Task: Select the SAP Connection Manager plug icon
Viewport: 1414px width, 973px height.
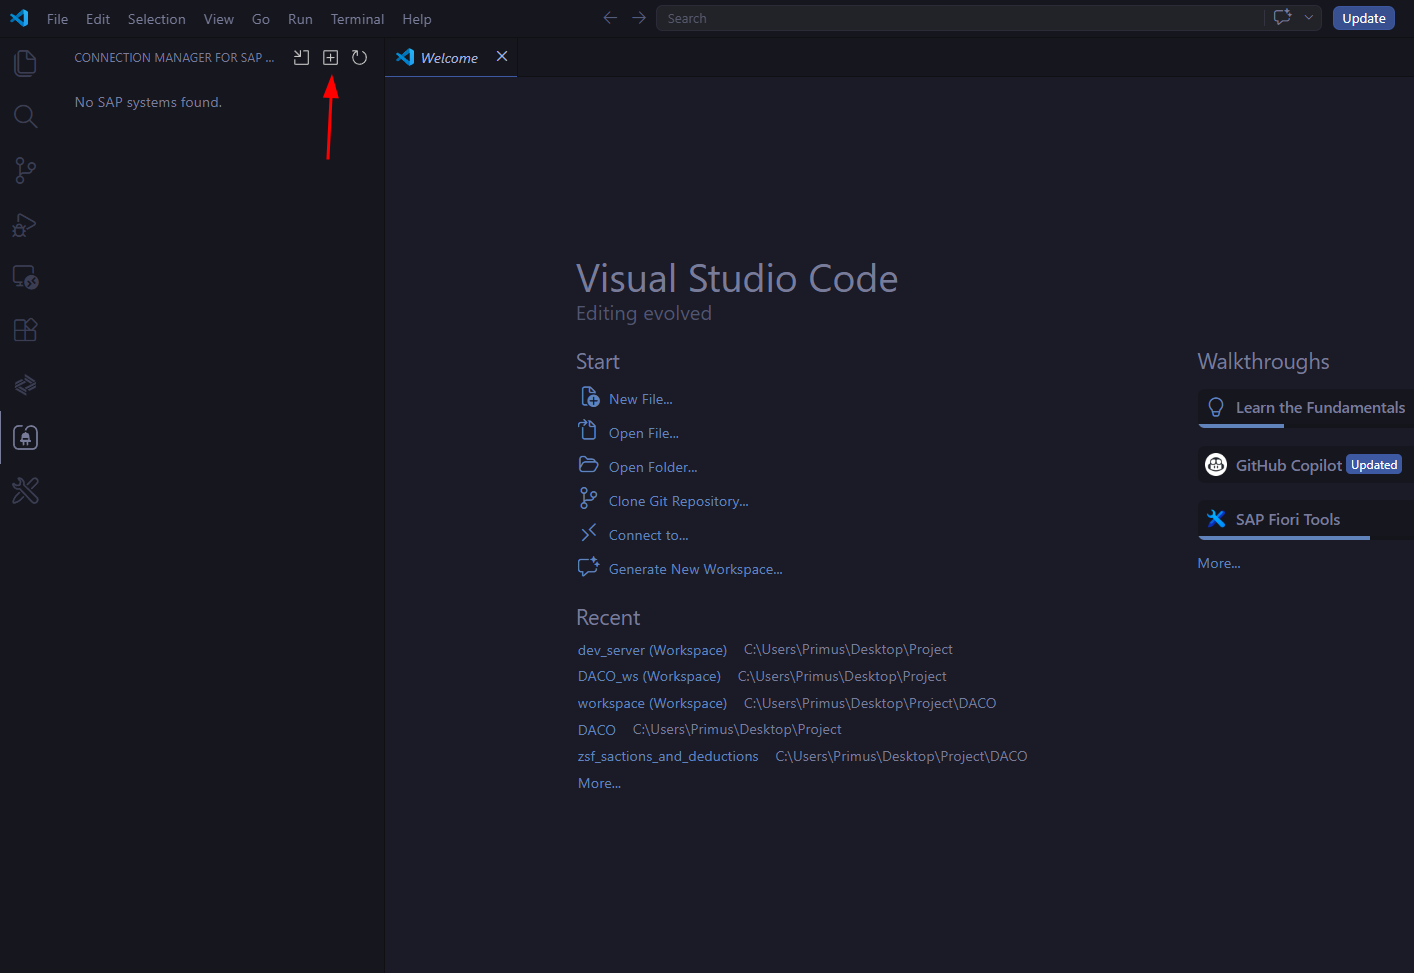Action: click(25, 437)
